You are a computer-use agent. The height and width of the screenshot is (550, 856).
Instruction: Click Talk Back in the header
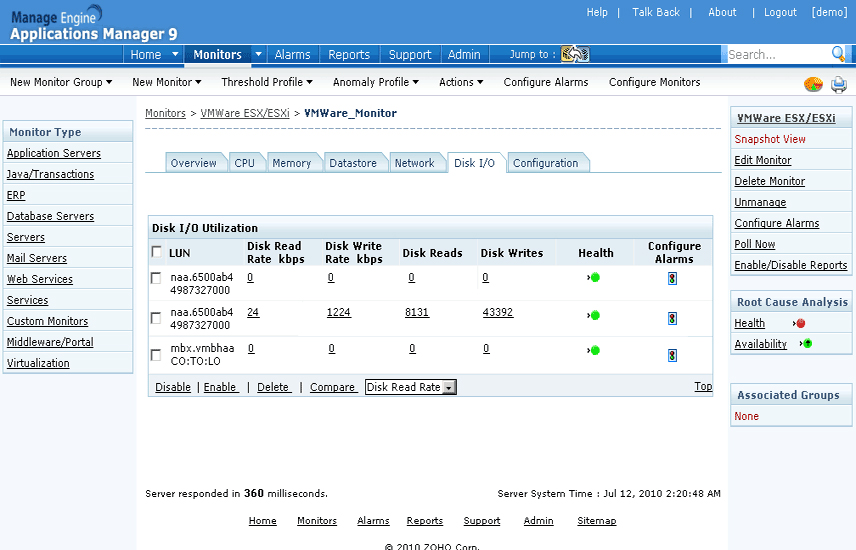point(656,12)
